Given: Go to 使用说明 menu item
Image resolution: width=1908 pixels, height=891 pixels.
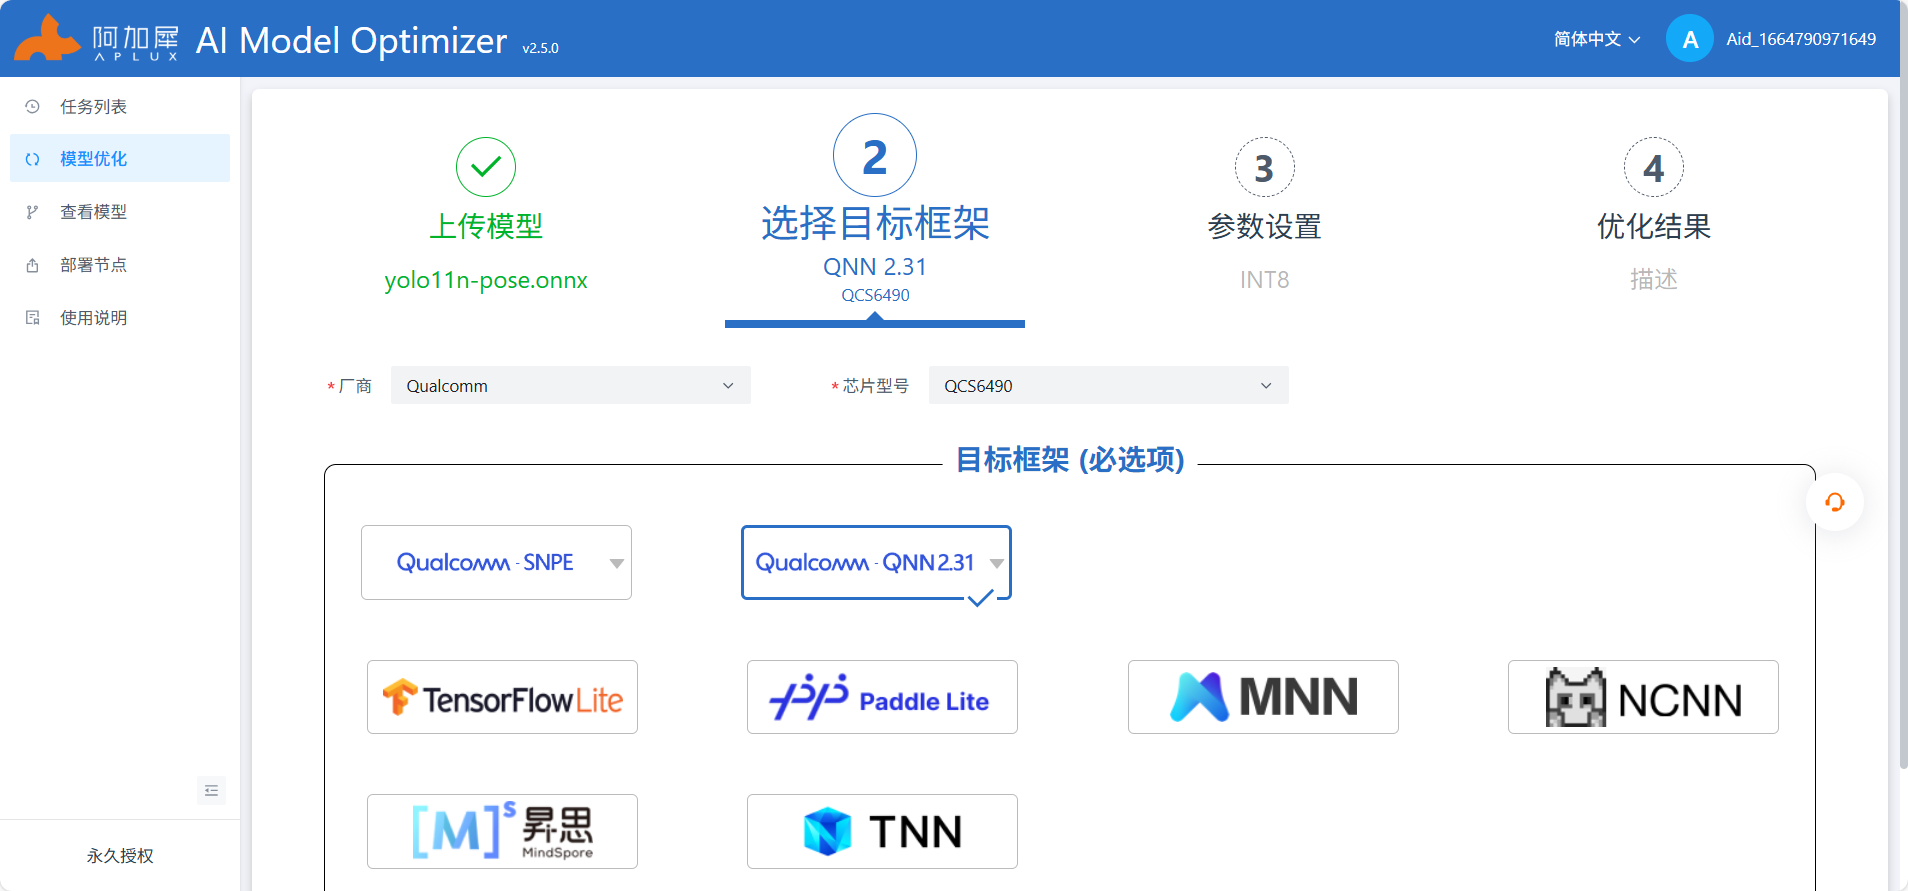Looking at the screenshot, I should click(x=120, y=317).
